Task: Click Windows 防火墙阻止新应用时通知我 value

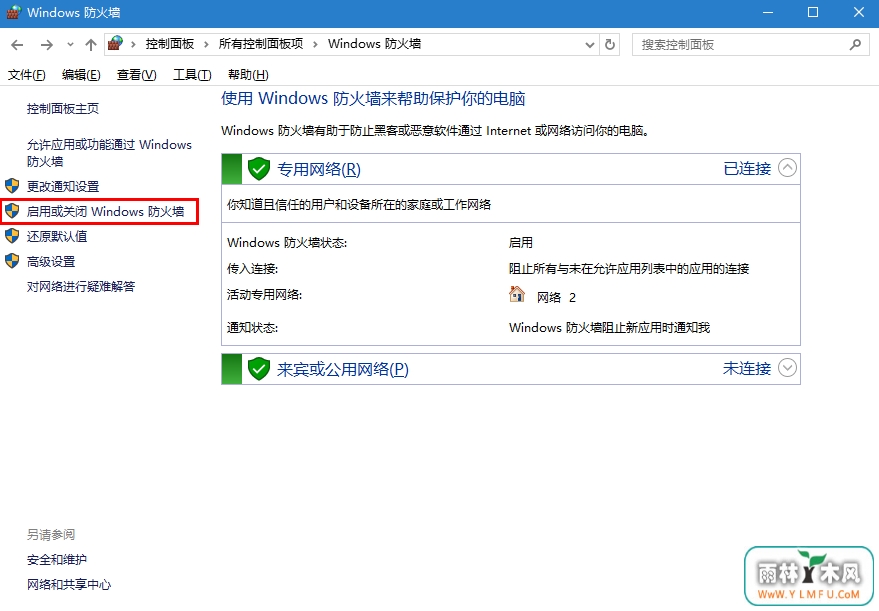Action: pyautogui.click(x=609, y=327)
